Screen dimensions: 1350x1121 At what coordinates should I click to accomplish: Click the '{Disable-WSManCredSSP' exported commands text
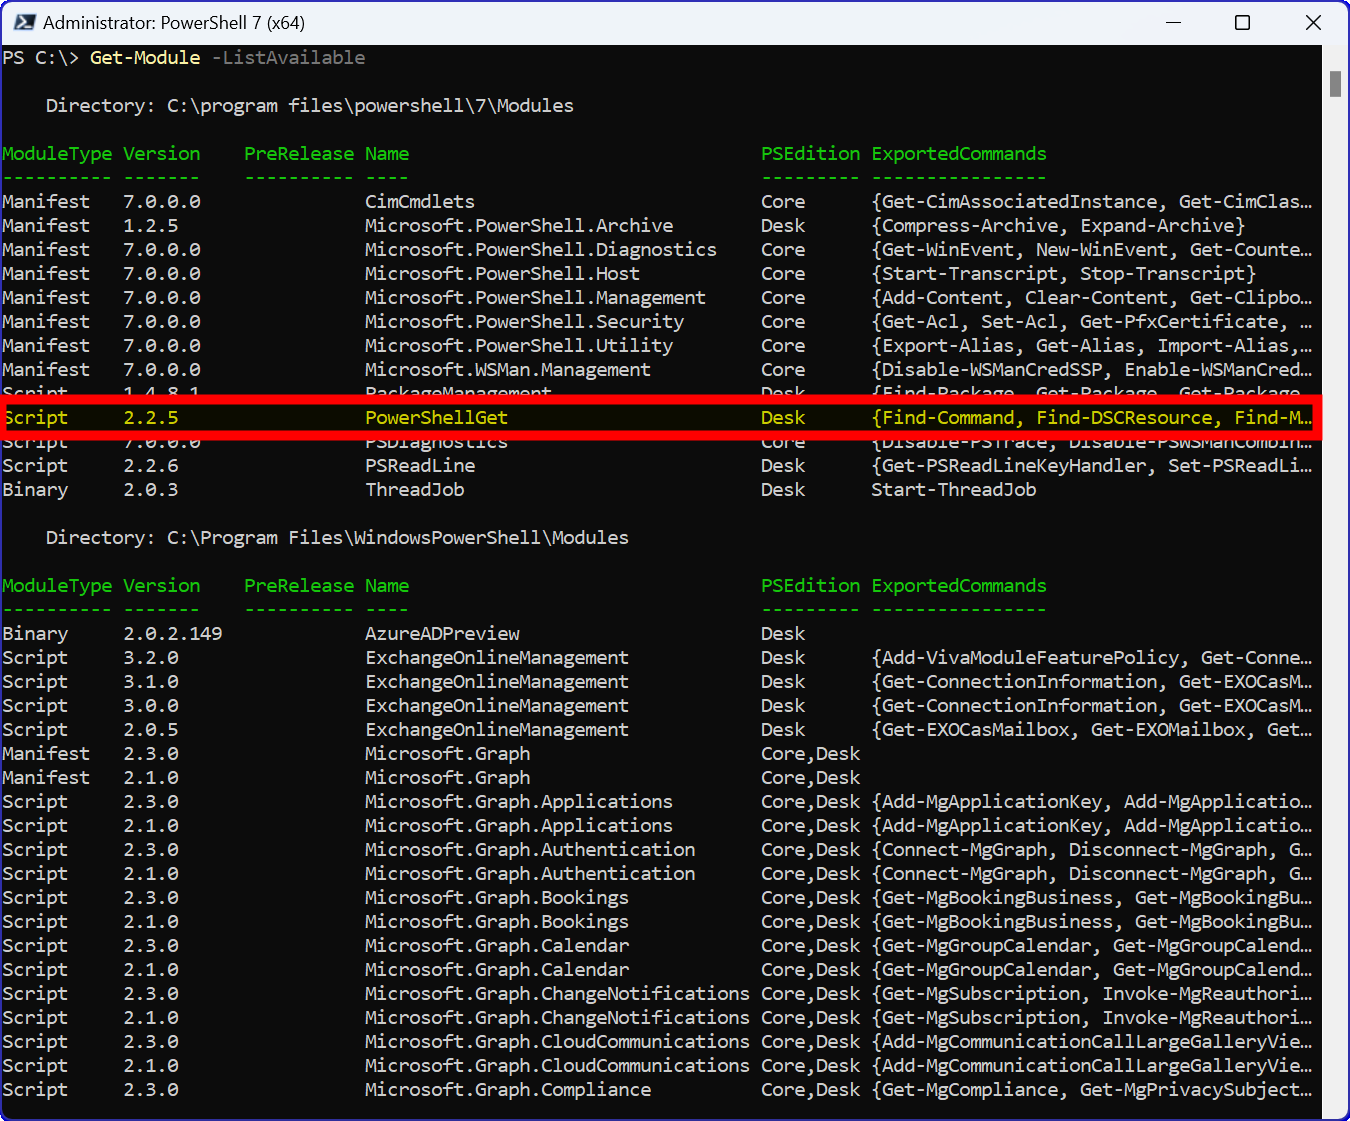[992, 370]
